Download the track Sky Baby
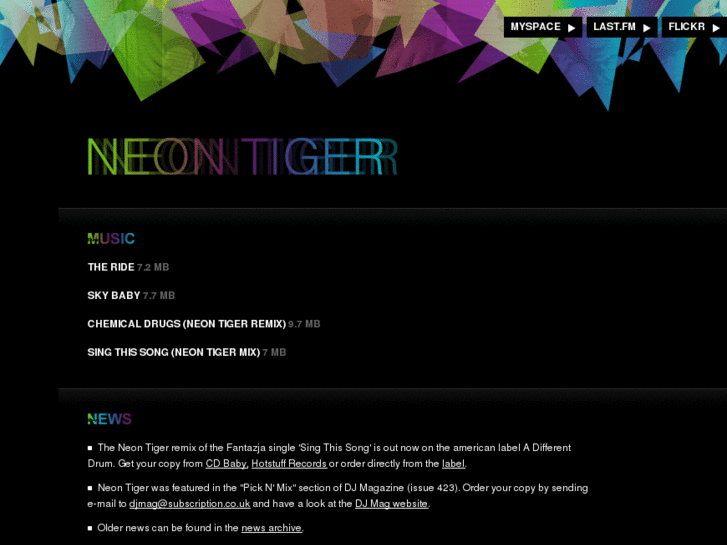 [114, 295]
